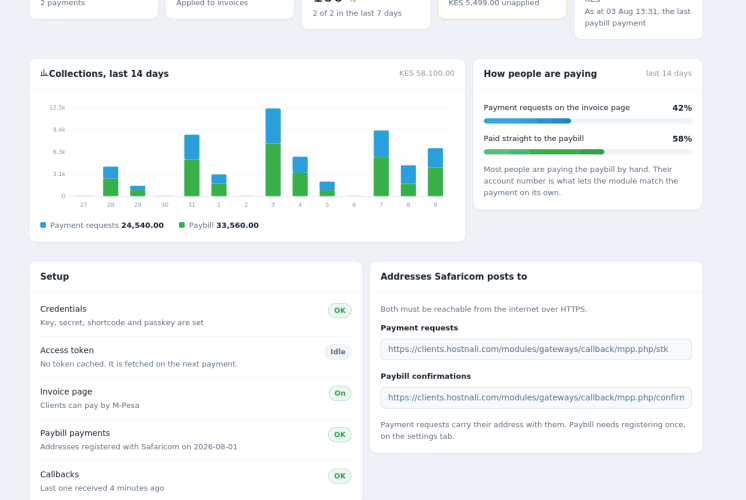Click the x-axis label '27'
Viewport: 746px width, 500px height.
(84, 205)
